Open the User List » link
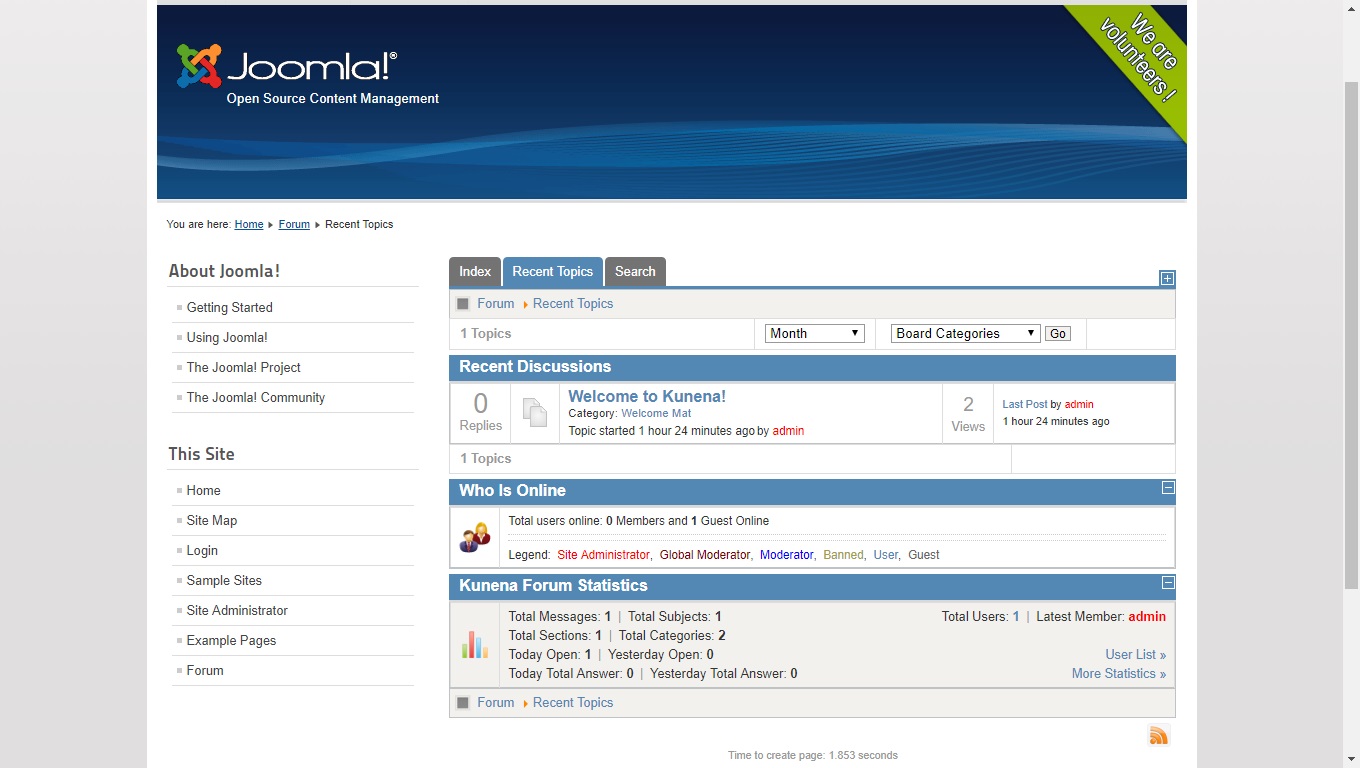 [x=1135, y=654]
